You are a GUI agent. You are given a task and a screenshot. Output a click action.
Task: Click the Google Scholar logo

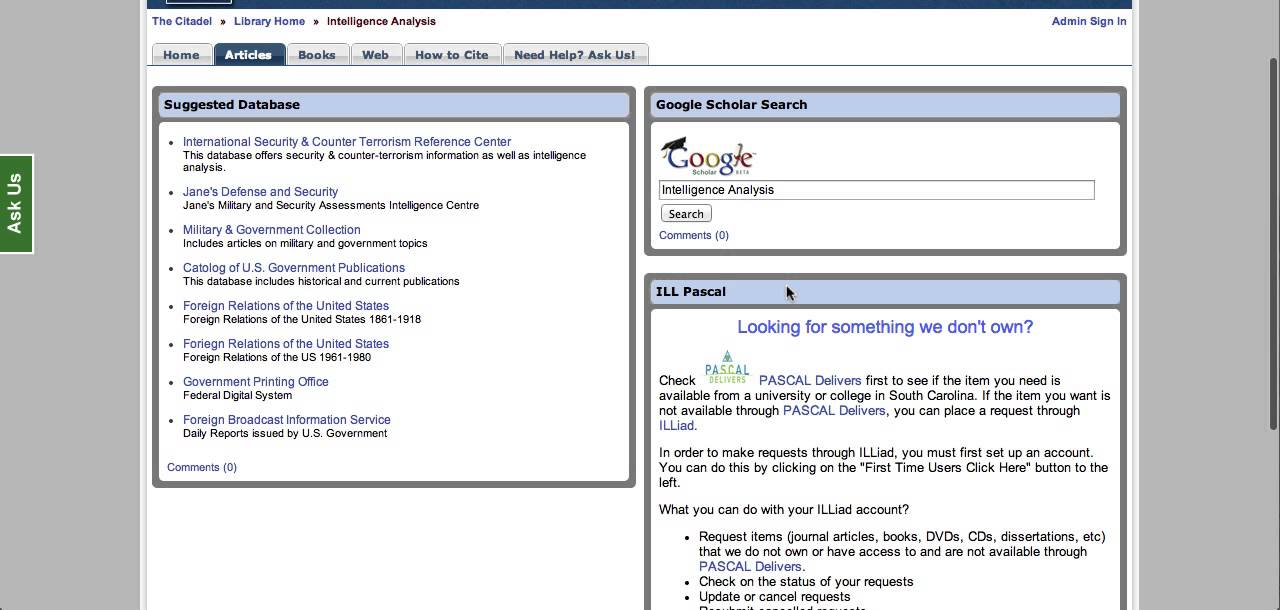[x=708, y=156]
